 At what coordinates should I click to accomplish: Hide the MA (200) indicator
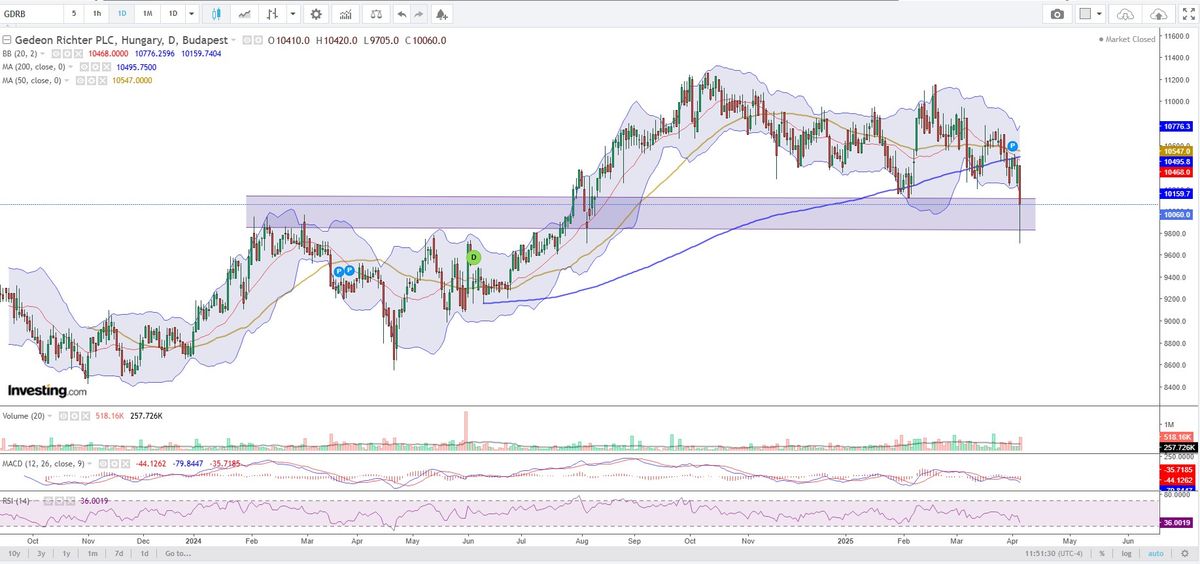coord(84,67)
